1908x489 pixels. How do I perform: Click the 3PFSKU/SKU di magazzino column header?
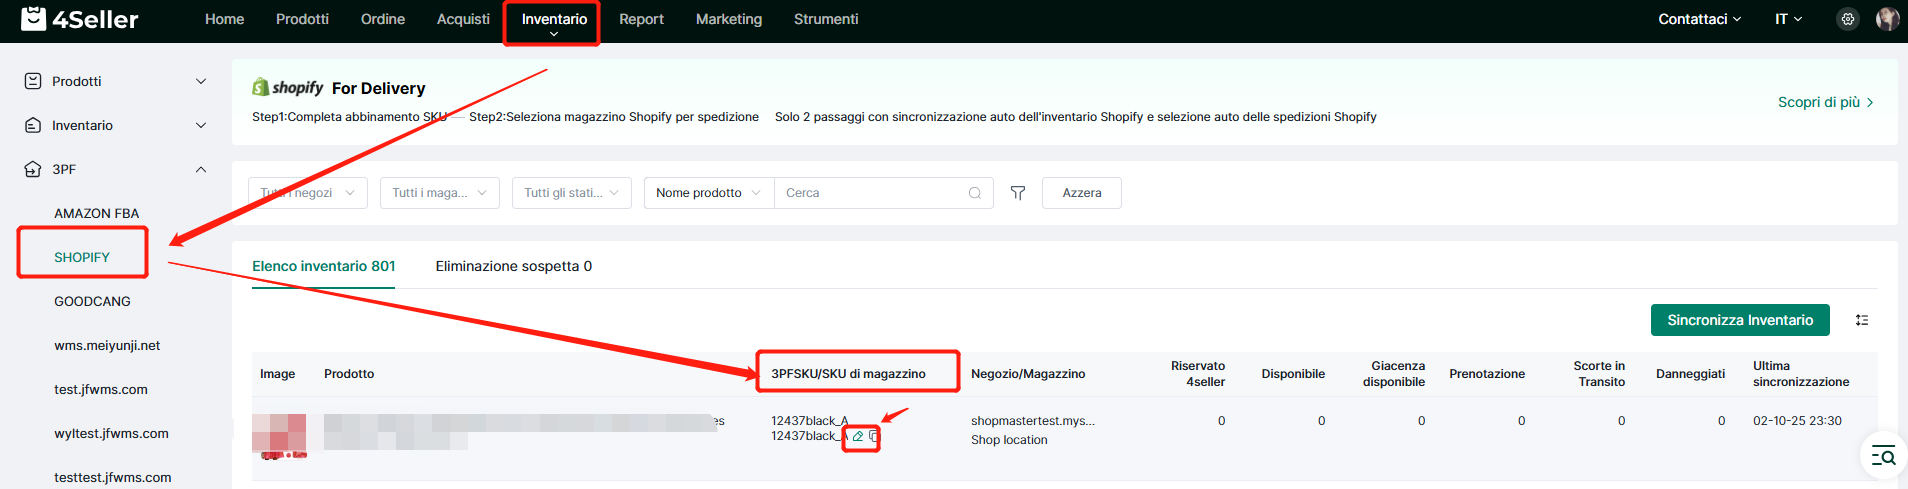point(848,373)
